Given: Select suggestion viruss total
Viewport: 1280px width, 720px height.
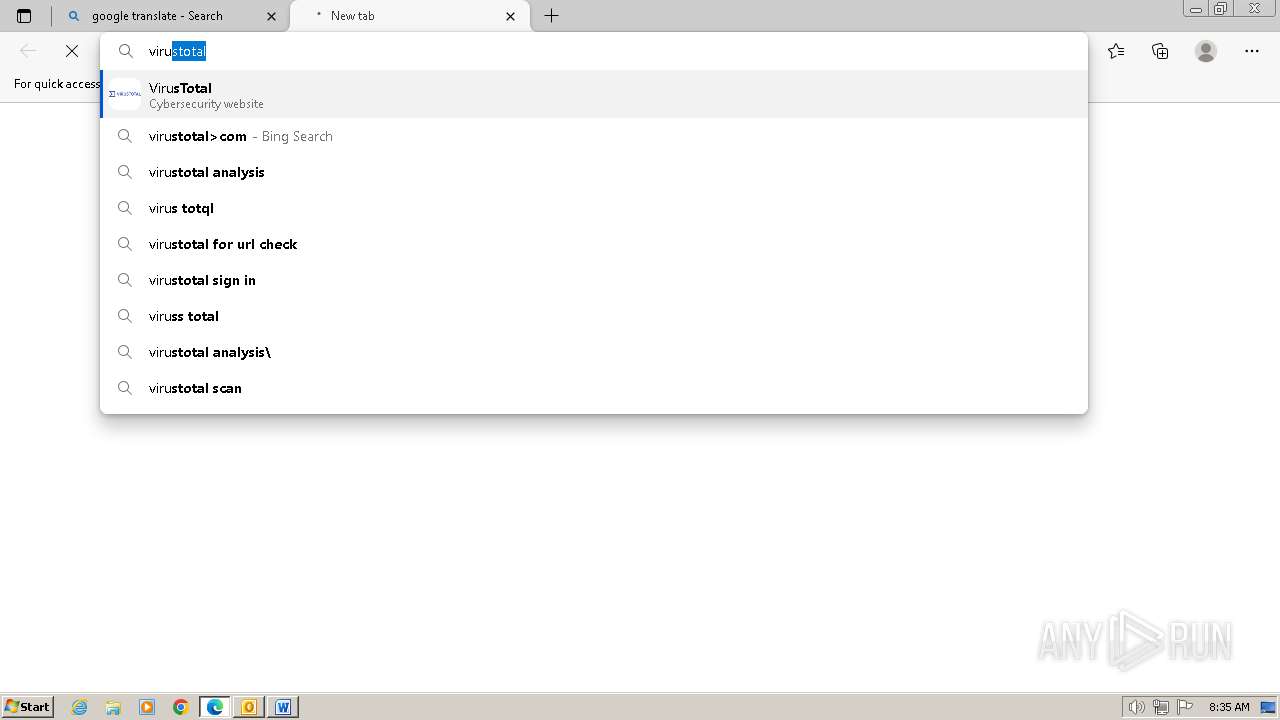Looking at the screenshot, I should click(594, 316).
